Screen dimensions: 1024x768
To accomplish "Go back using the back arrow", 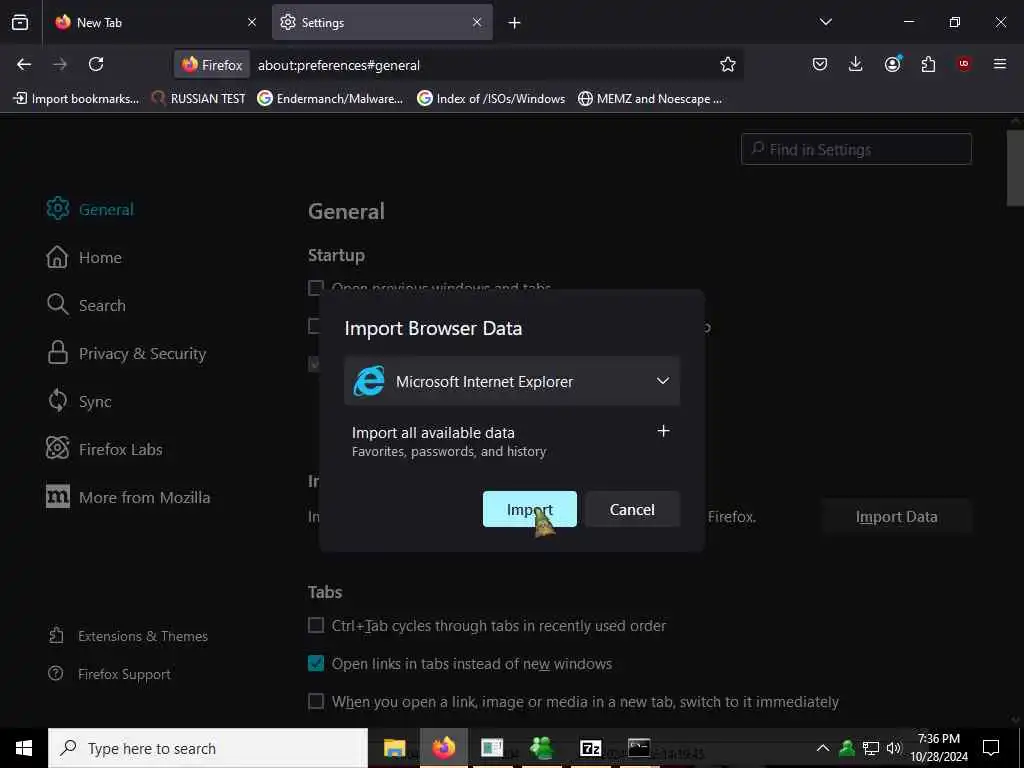I will pos(24,64).
